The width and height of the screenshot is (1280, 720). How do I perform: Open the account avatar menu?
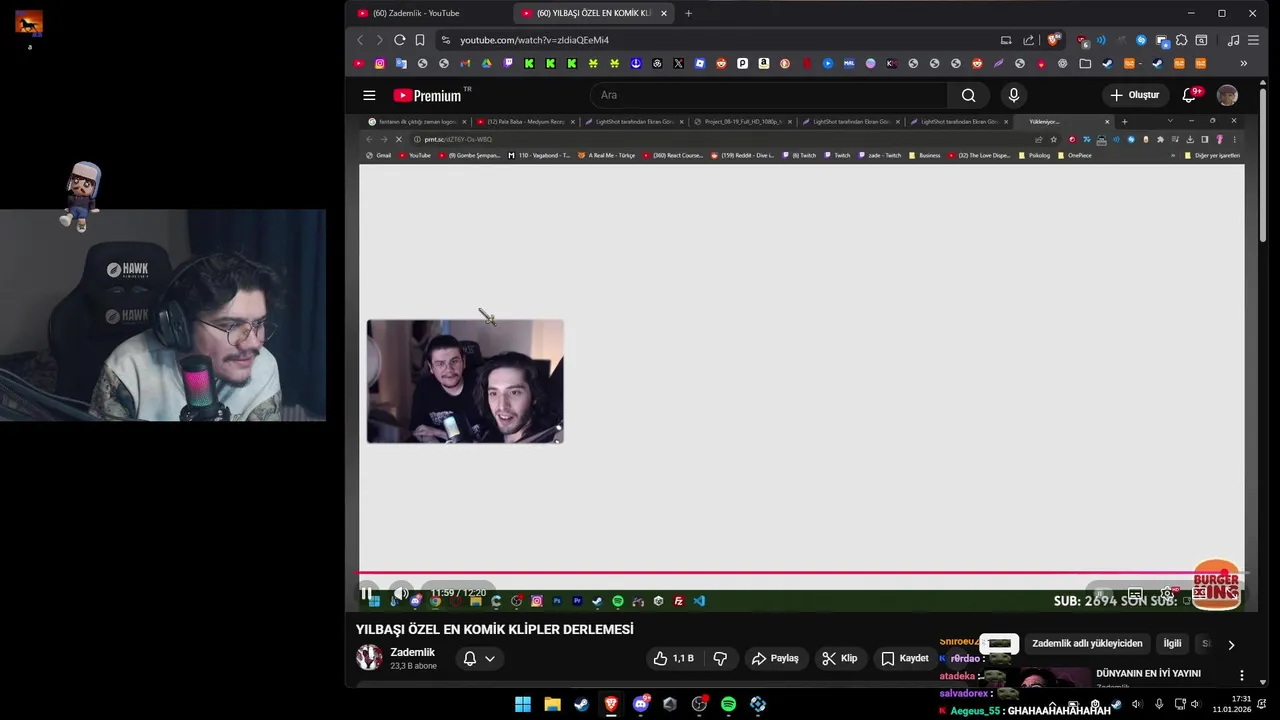click(1227, 95)
